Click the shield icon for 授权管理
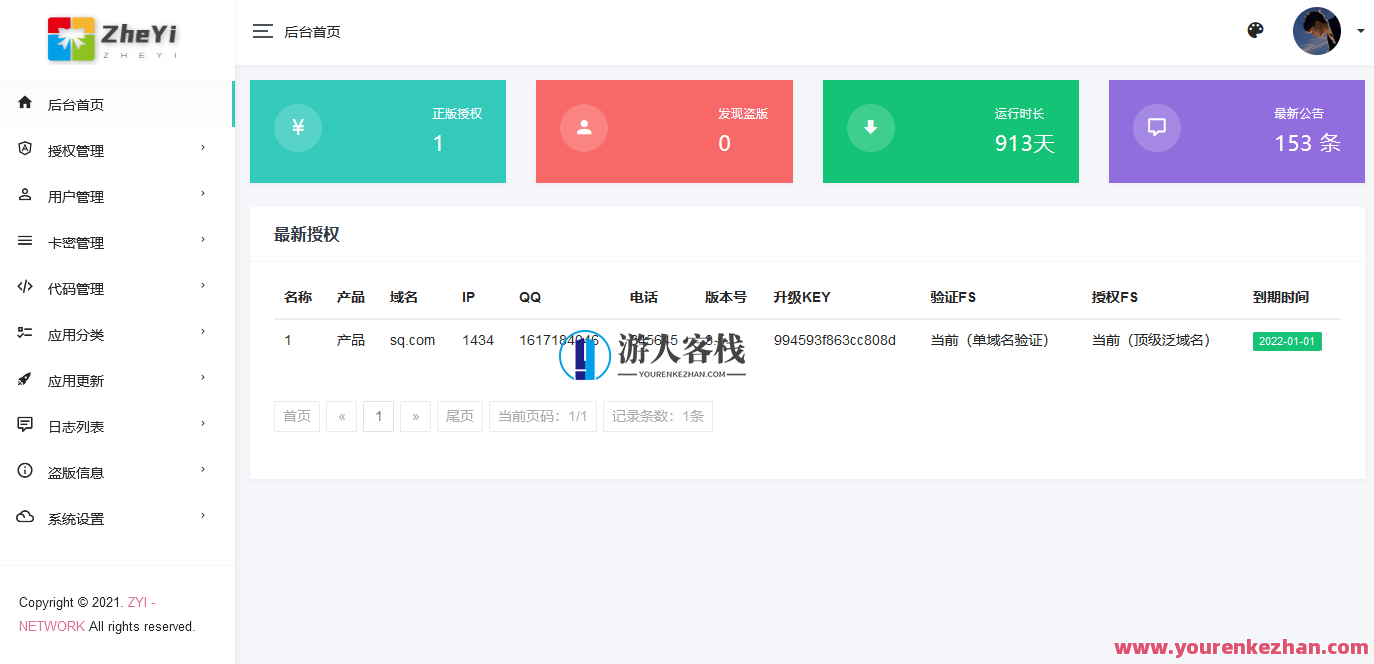1374x664 pixels. pyautogui.click(x=24, y=149)
